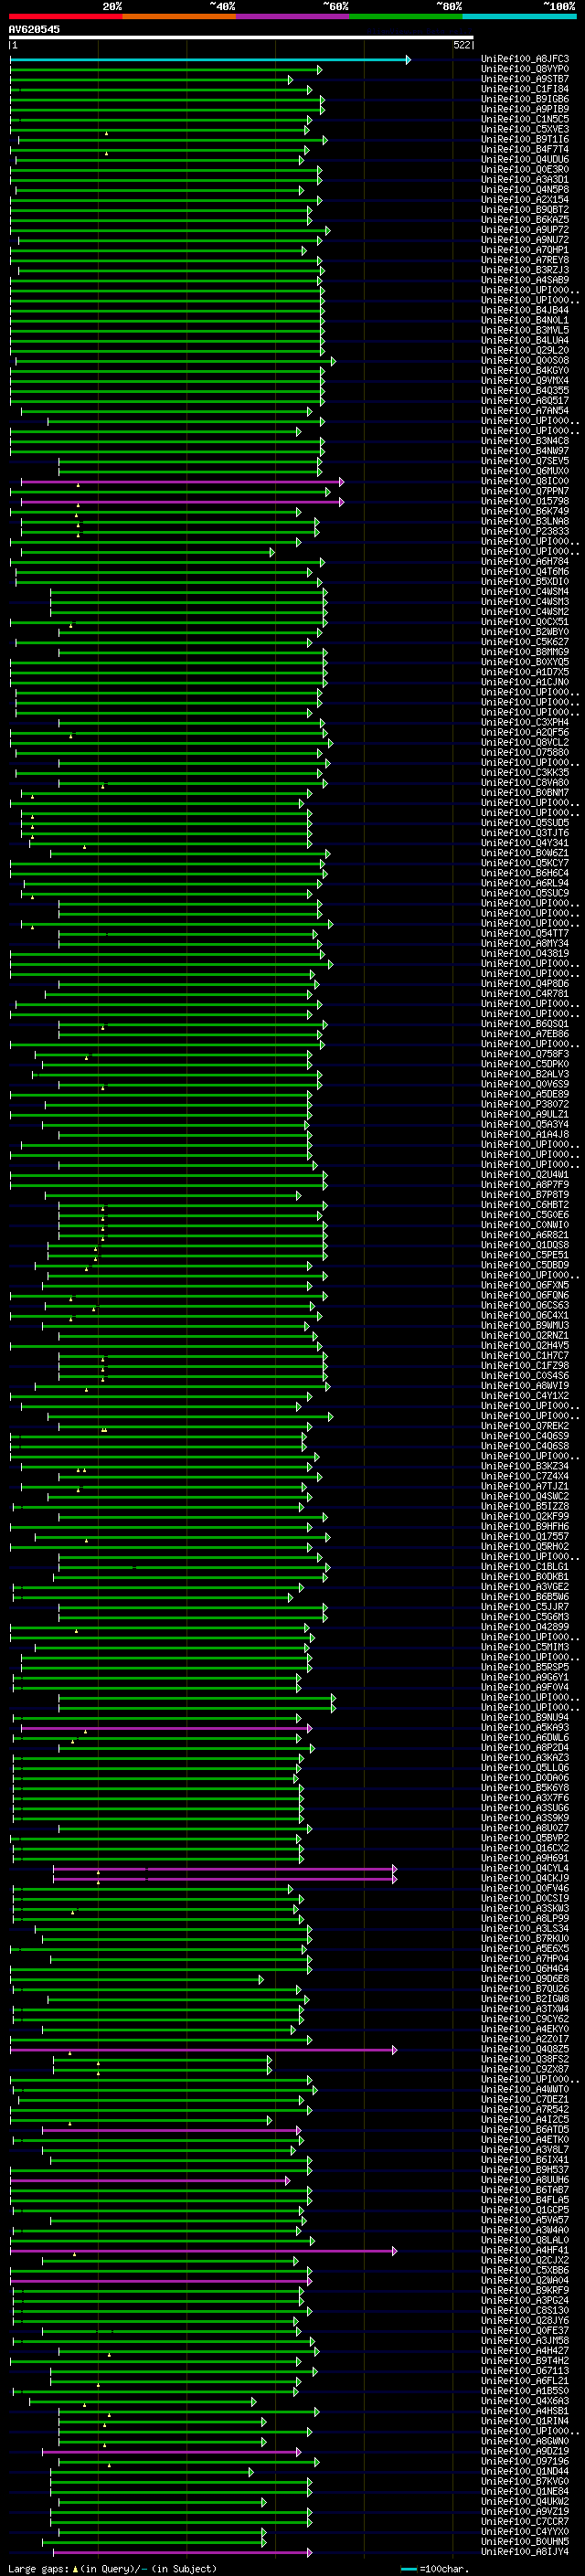585x2576 pixels.
Task: Click the UniRef100_B4F7T4 label
Action: (525, 149)
